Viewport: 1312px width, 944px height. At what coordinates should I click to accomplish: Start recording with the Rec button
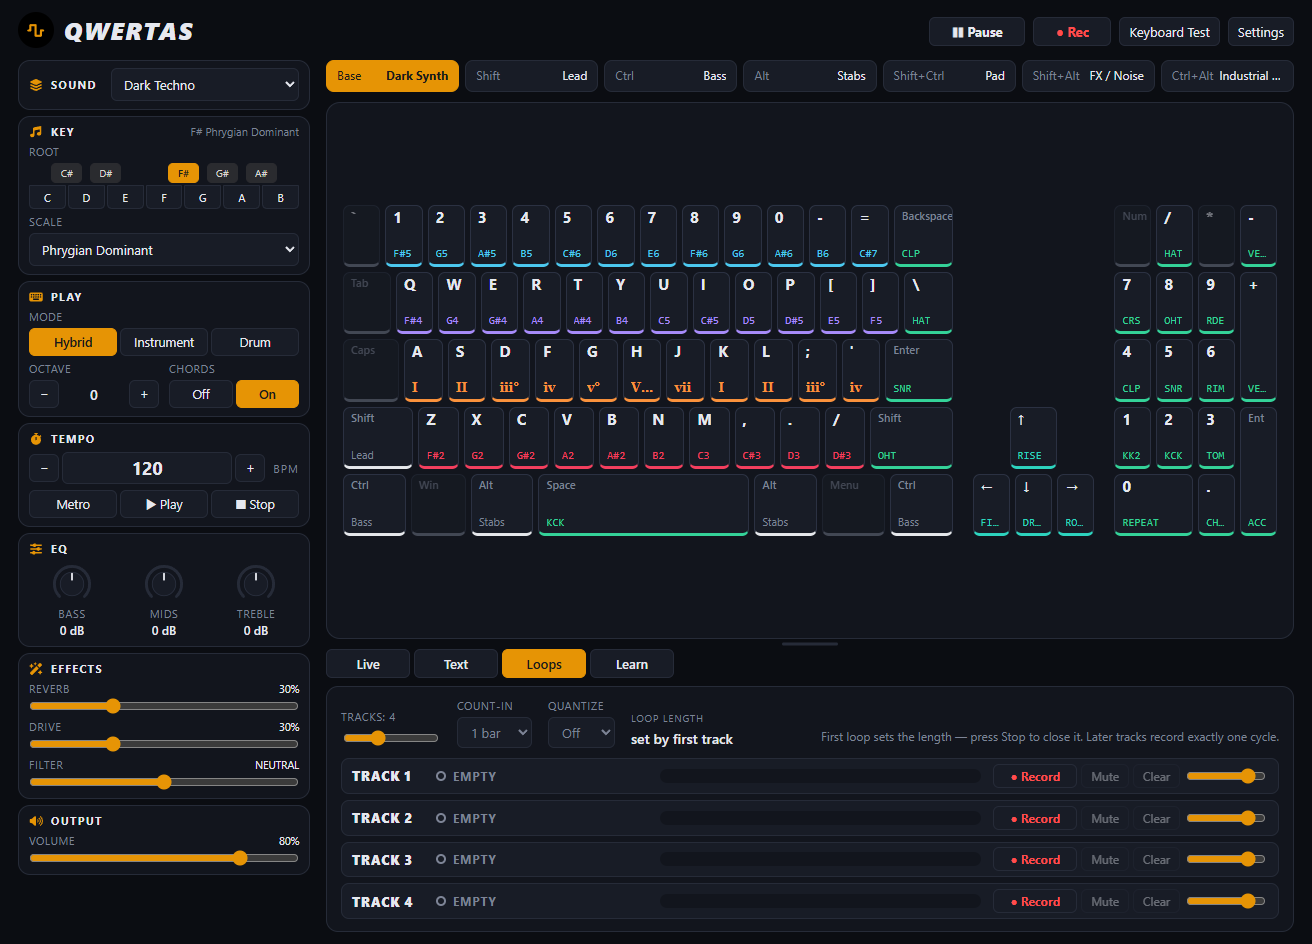[1072, 32]
